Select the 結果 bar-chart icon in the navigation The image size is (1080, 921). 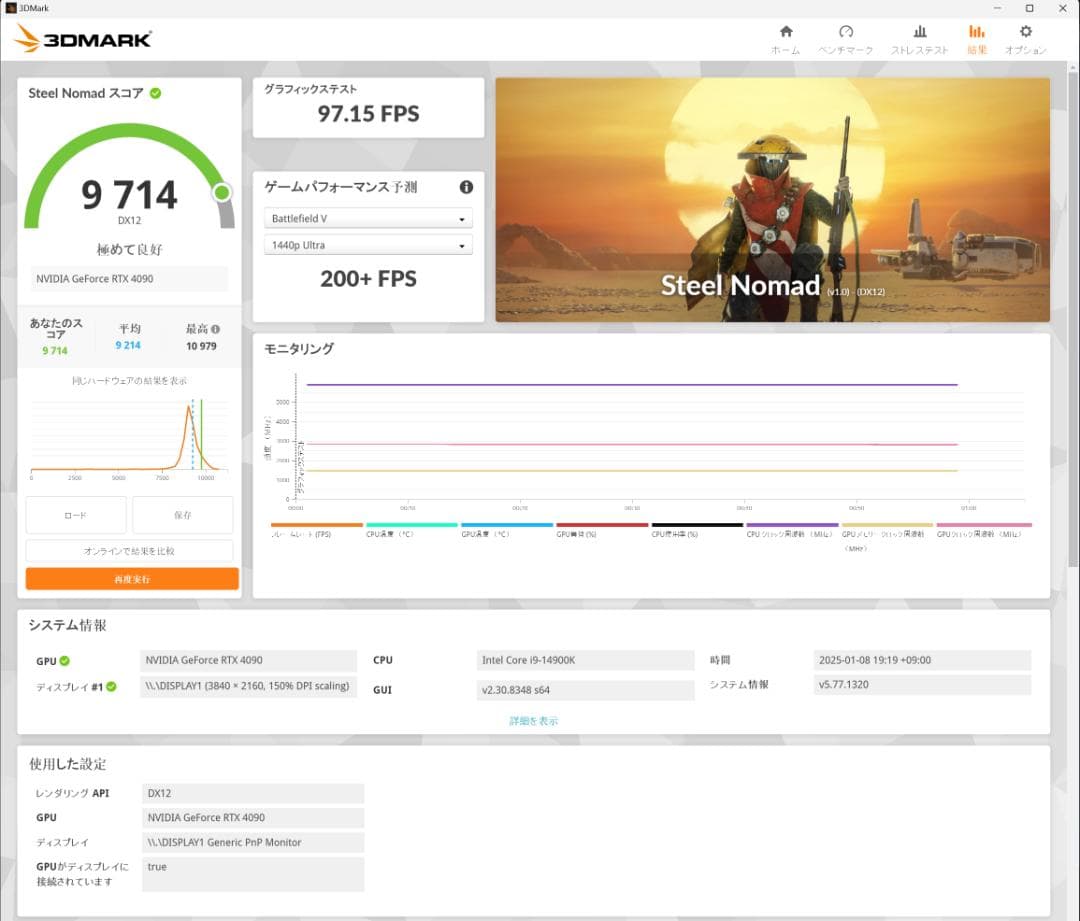click(976, 38)
